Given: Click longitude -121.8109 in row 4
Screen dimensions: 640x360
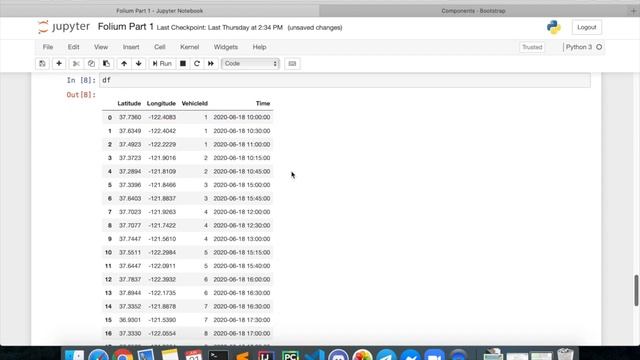Looking at the screenshot, I should [x=162, y=171].
